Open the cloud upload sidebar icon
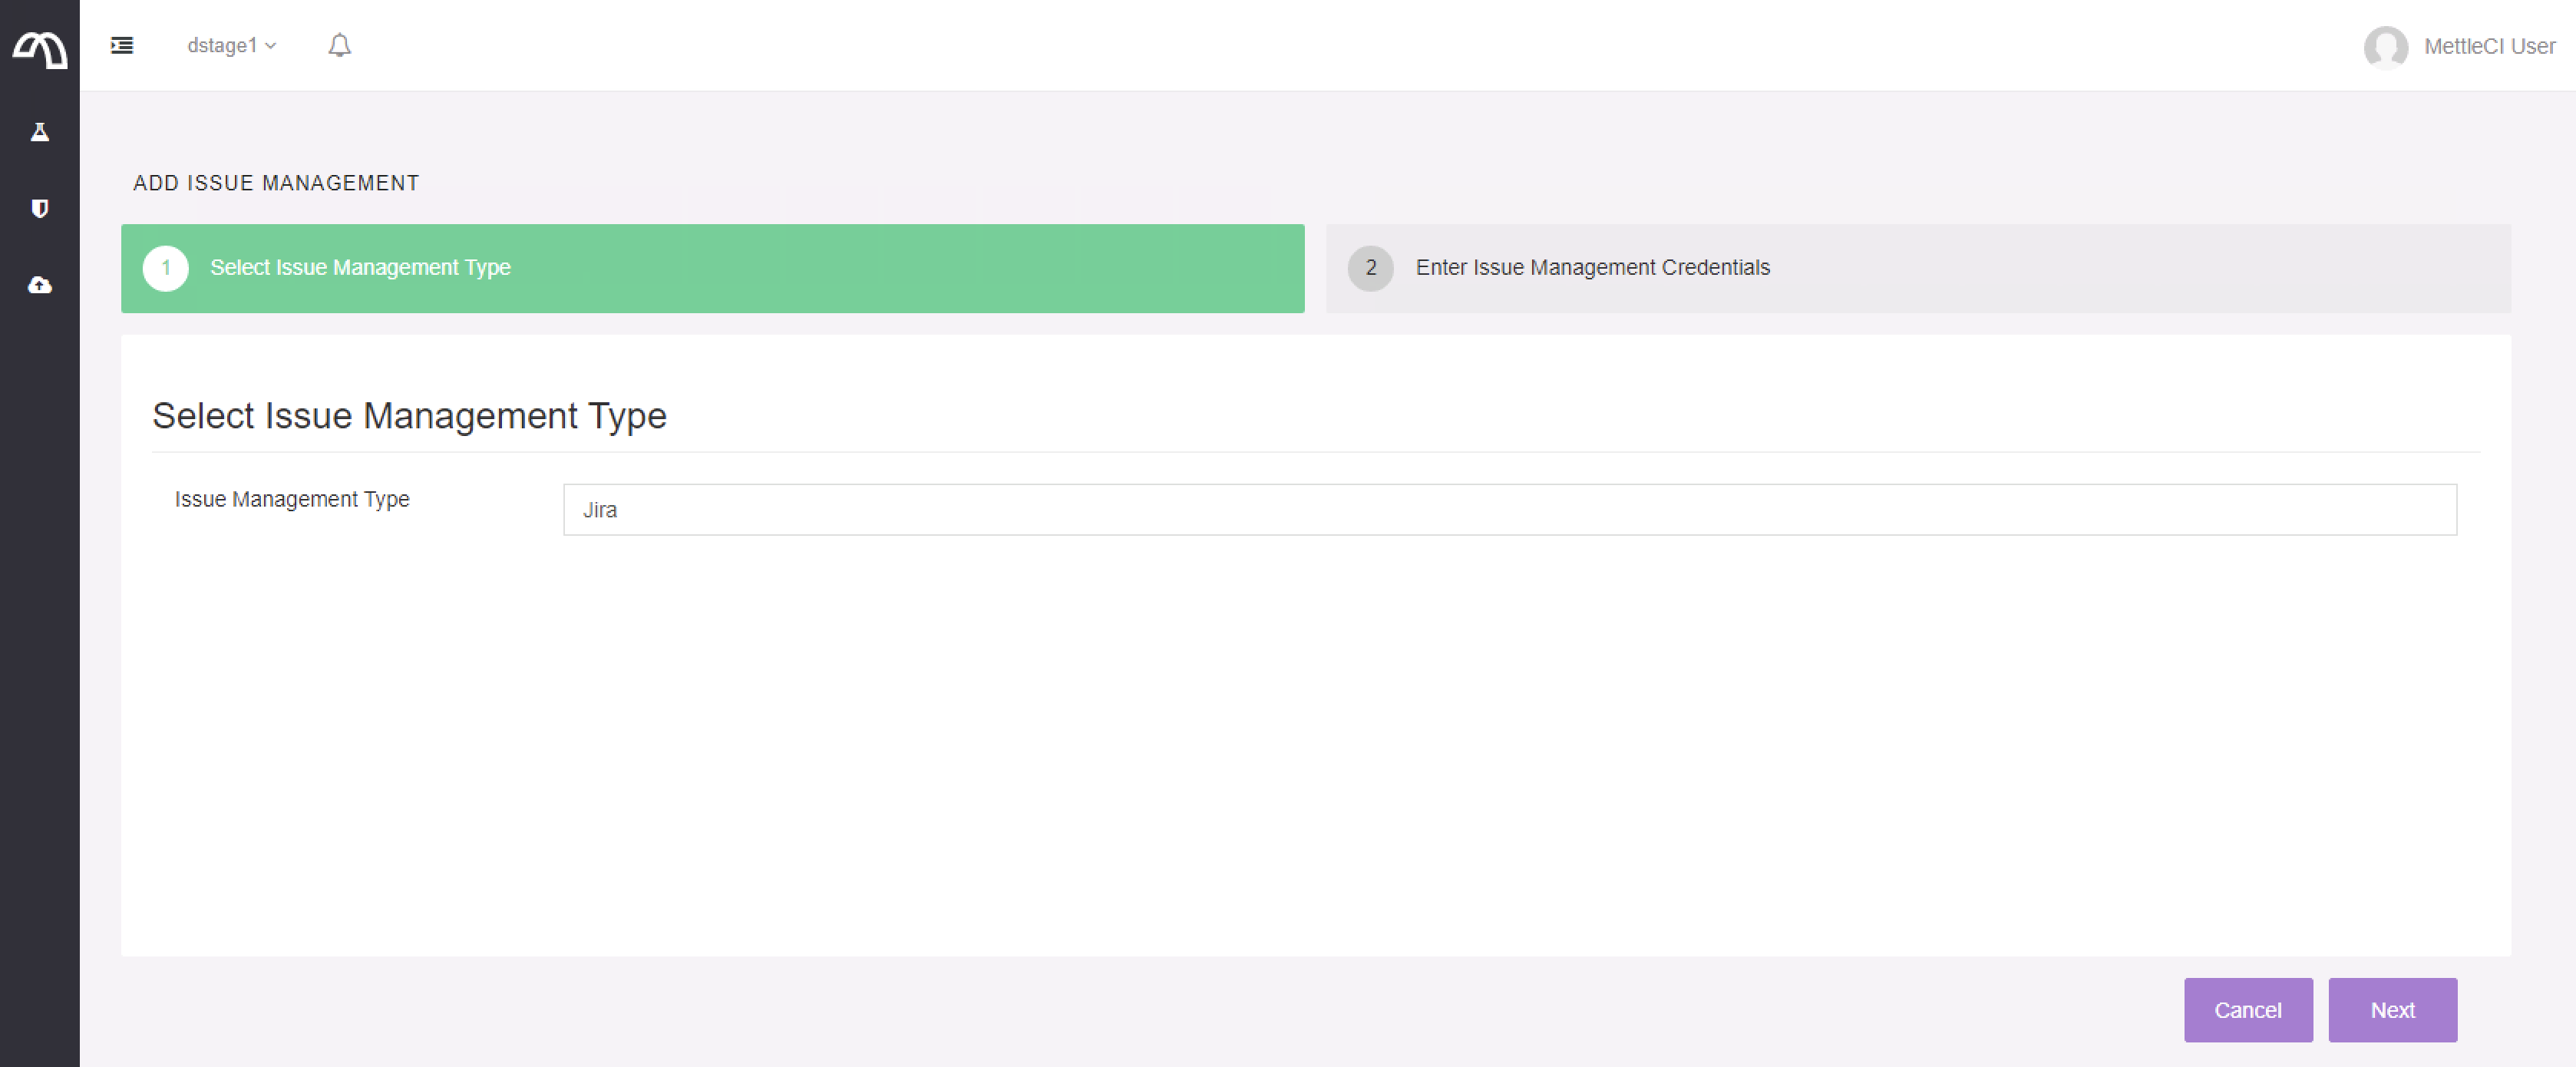 pyautogui.click(x=40, y=285)
